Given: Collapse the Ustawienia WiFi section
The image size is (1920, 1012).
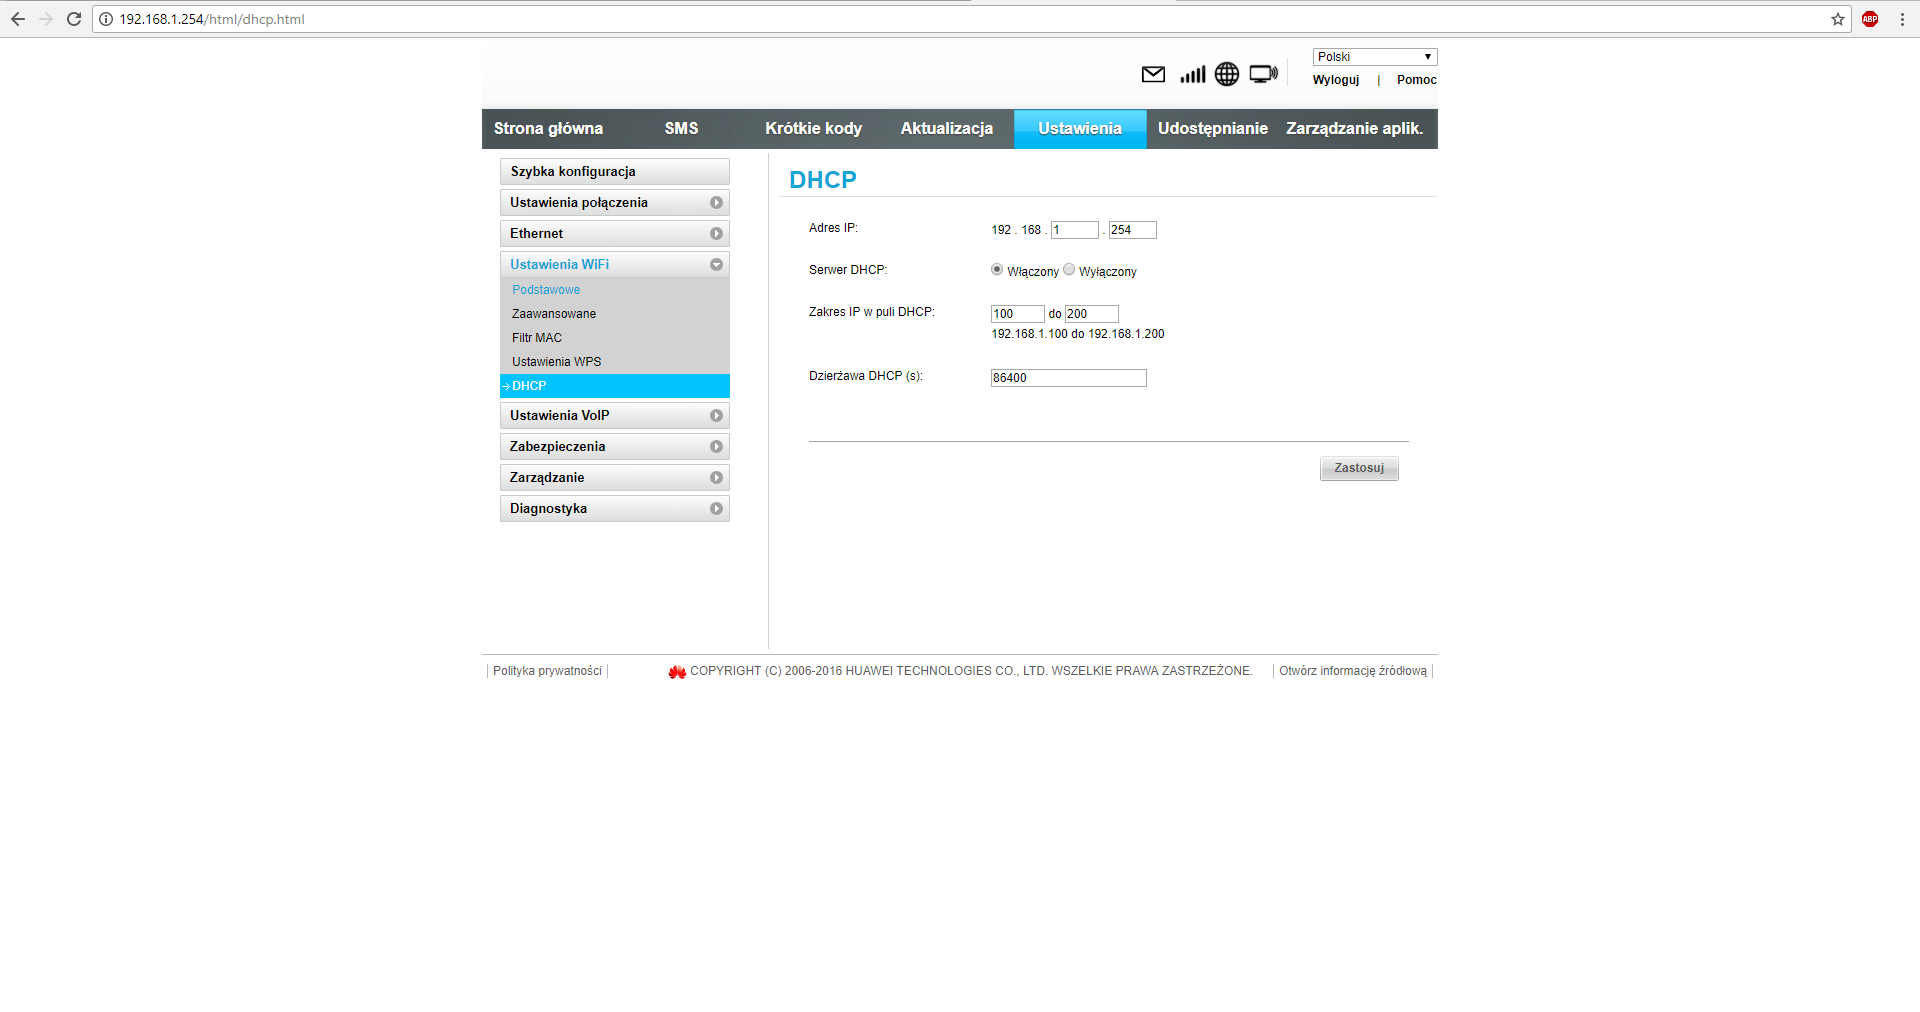Looking at the screenshot, I should tap(615, 265).
